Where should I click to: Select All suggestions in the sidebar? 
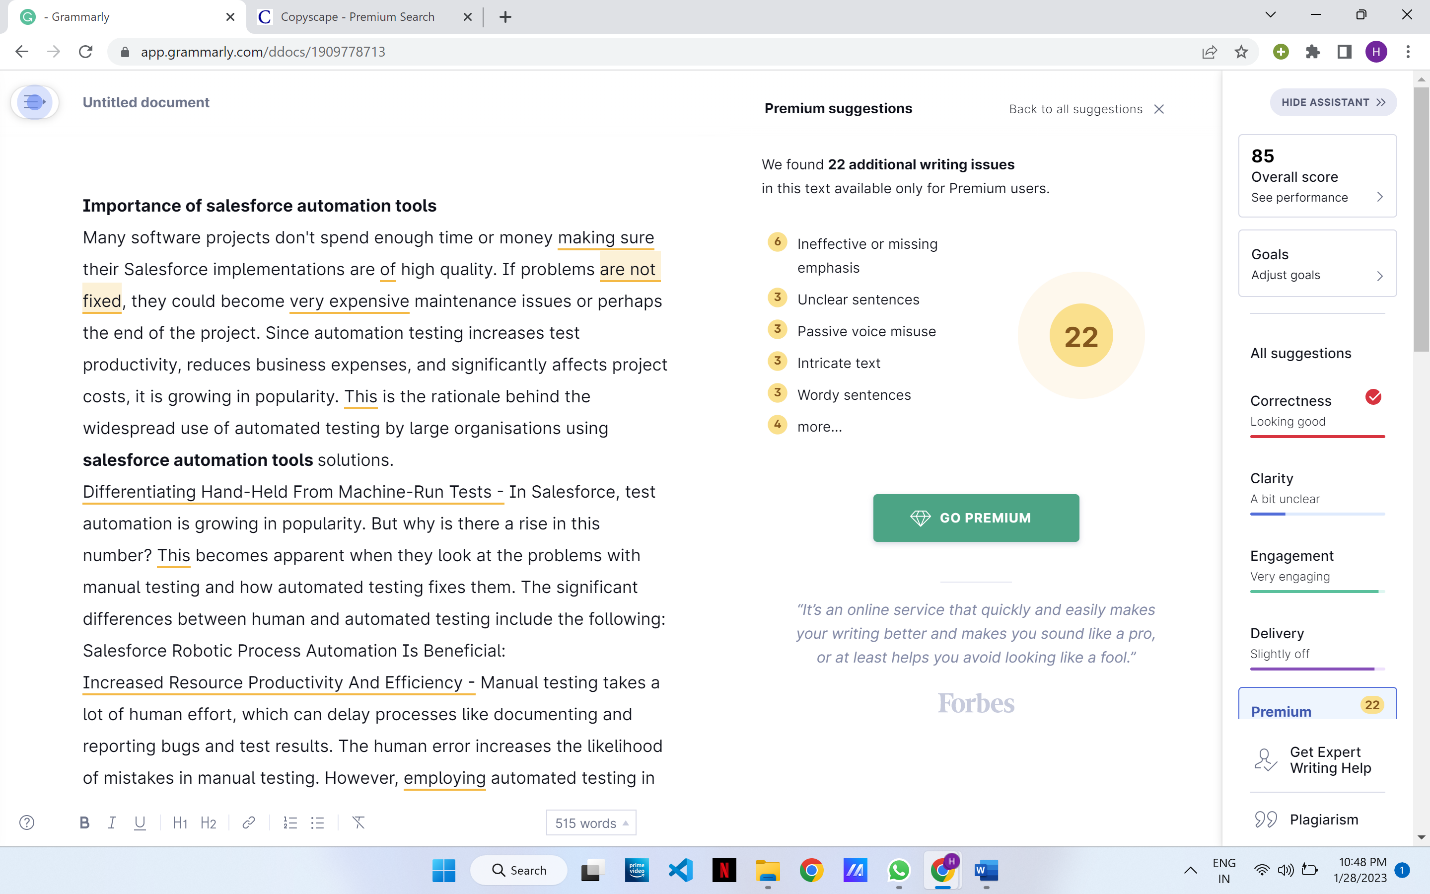coord(1300,353)
